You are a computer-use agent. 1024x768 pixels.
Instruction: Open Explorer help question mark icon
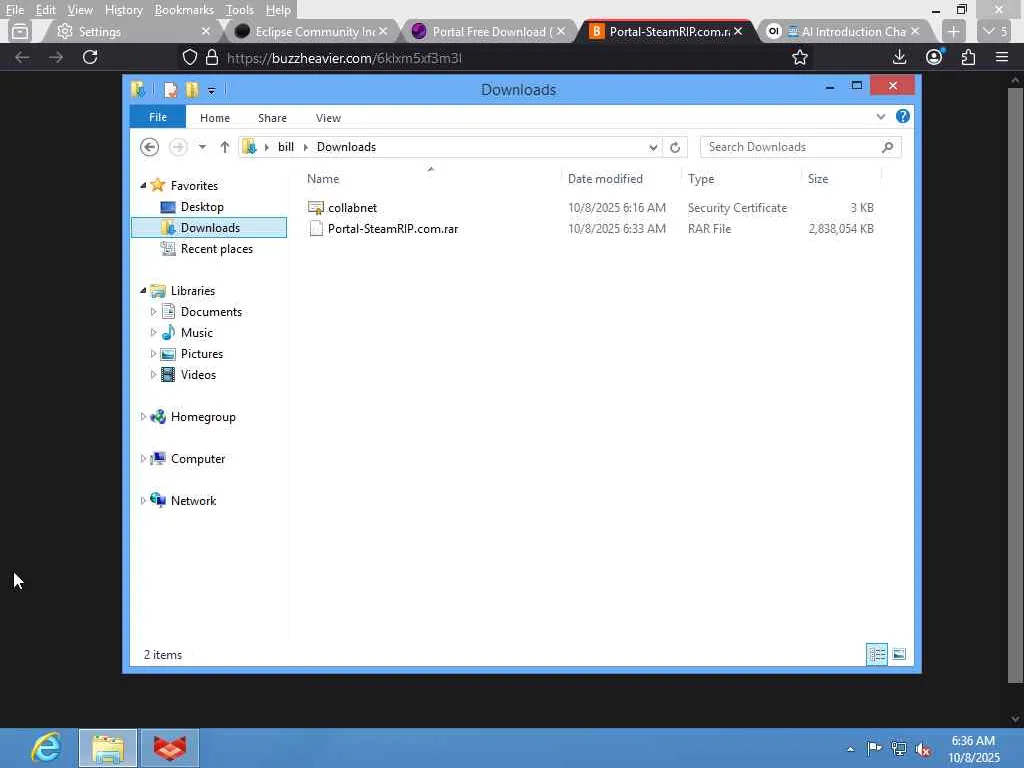coord(903,116)
